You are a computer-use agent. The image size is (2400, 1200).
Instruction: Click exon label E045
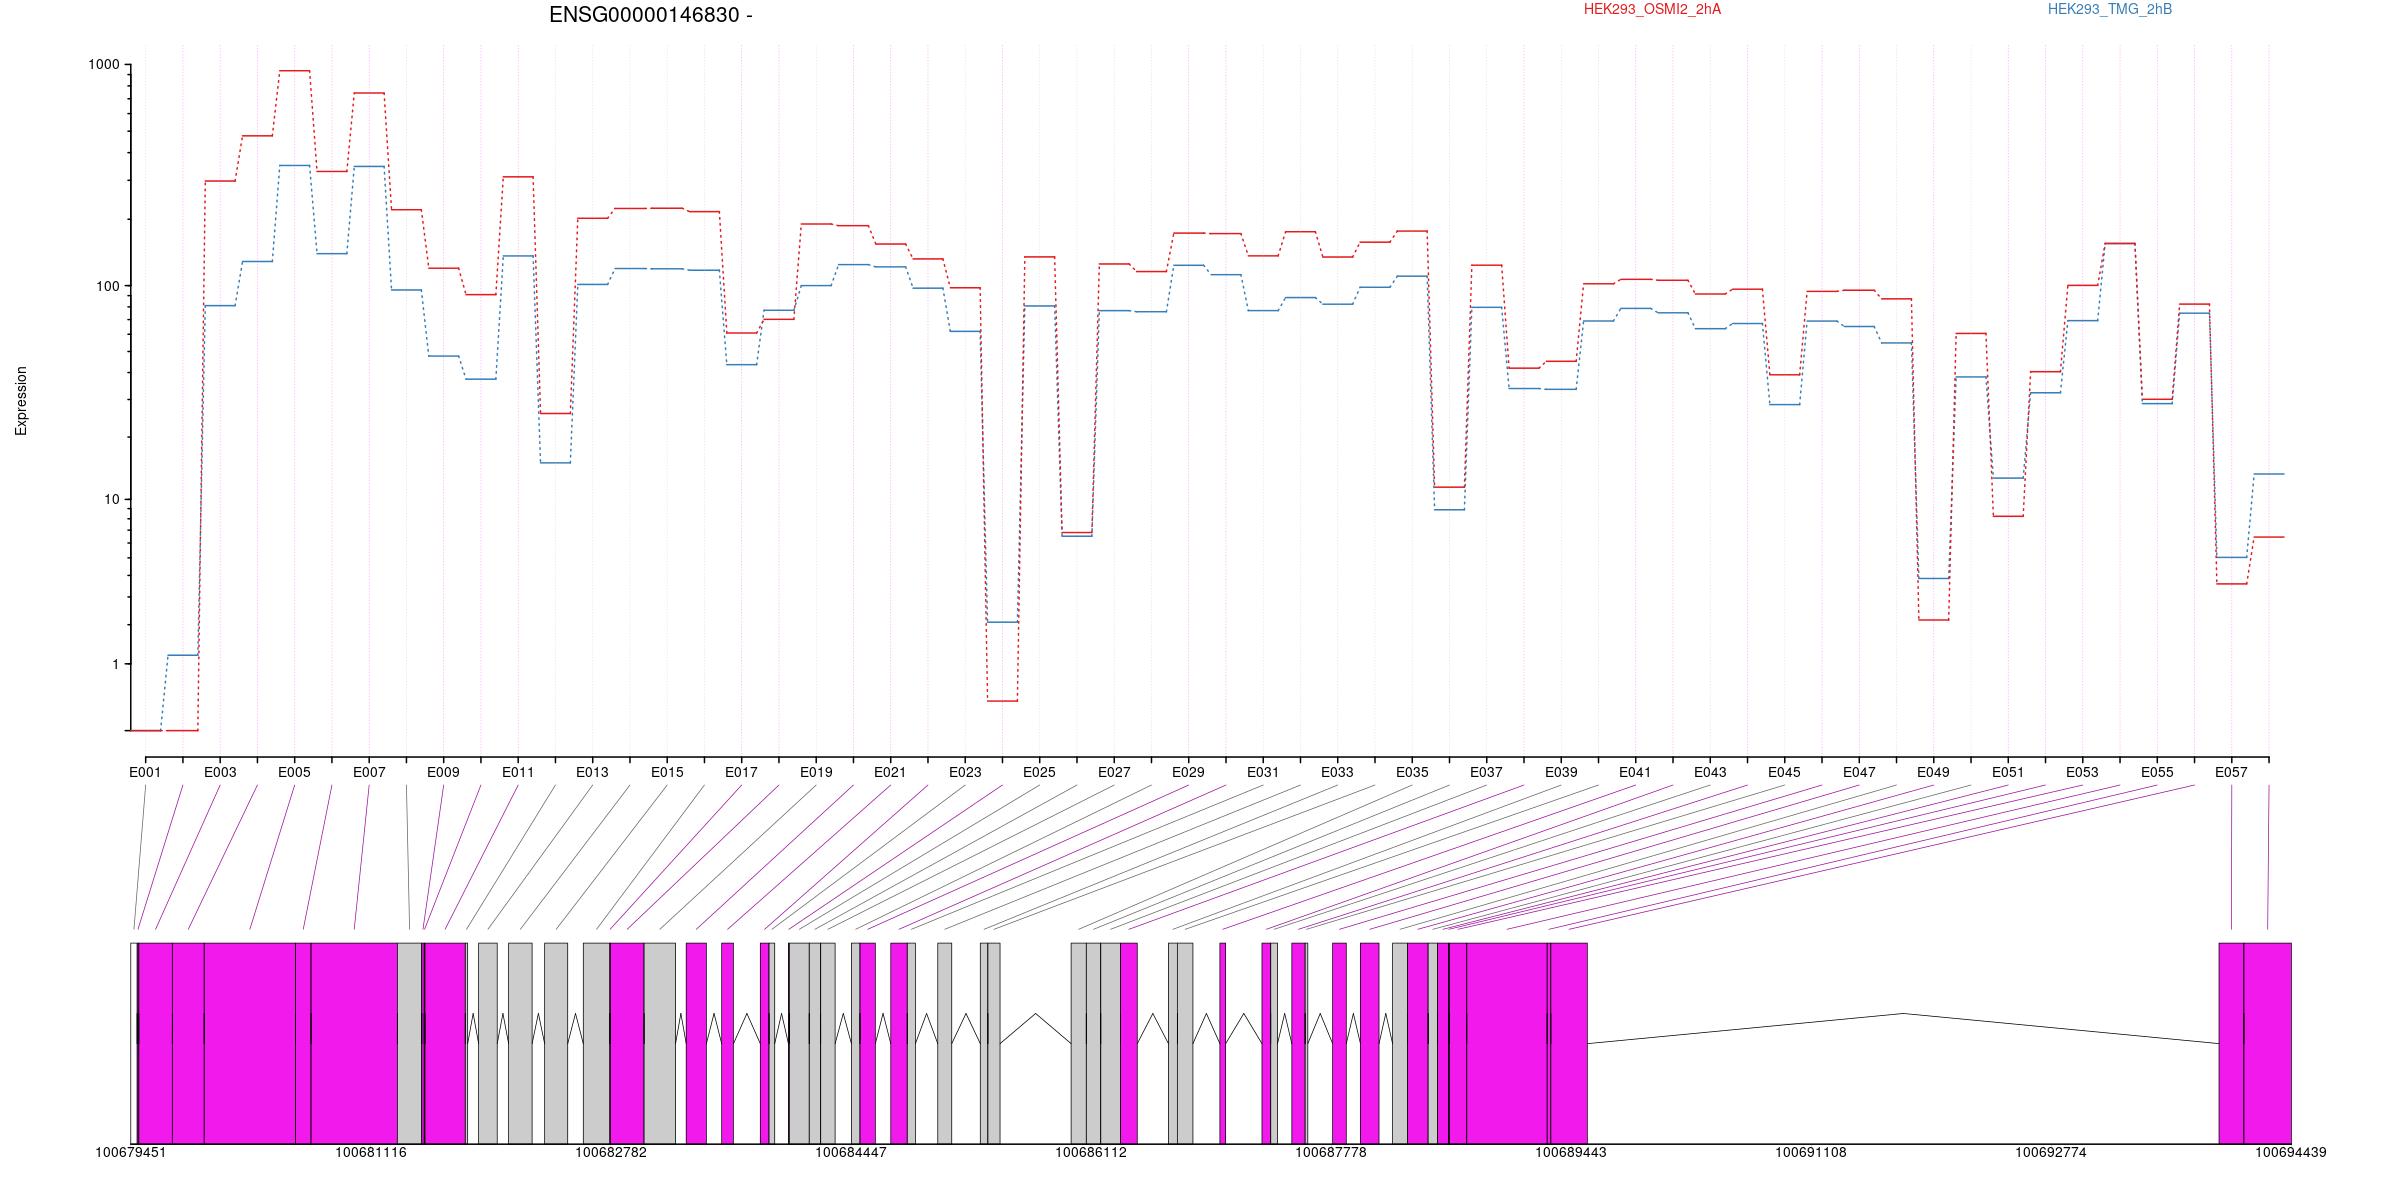point(1784,772)
